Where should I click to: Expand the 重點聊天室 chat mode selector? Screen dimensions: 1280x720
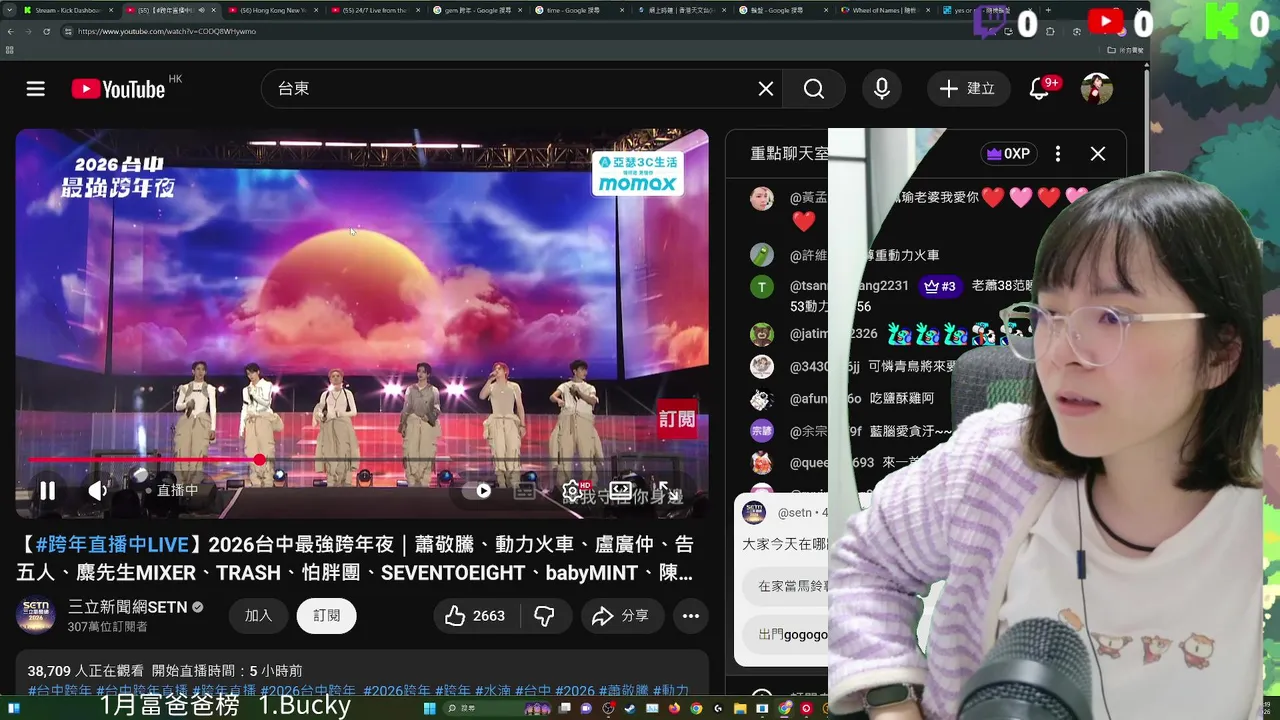[789, 154]
